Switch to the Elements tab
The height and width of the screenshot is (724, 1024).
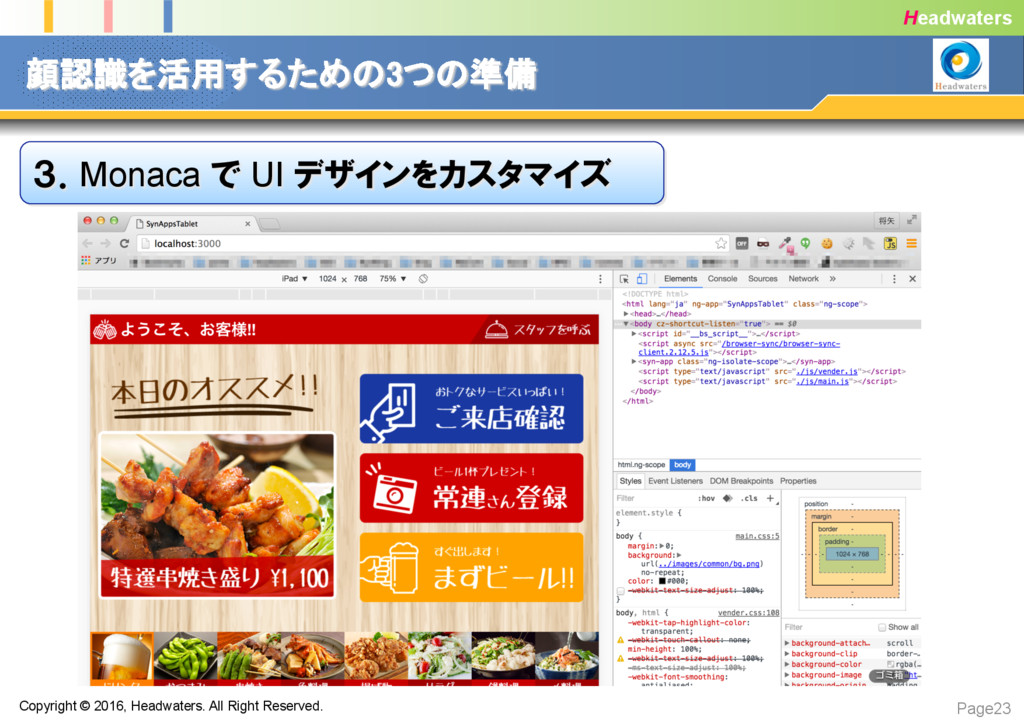680,279
